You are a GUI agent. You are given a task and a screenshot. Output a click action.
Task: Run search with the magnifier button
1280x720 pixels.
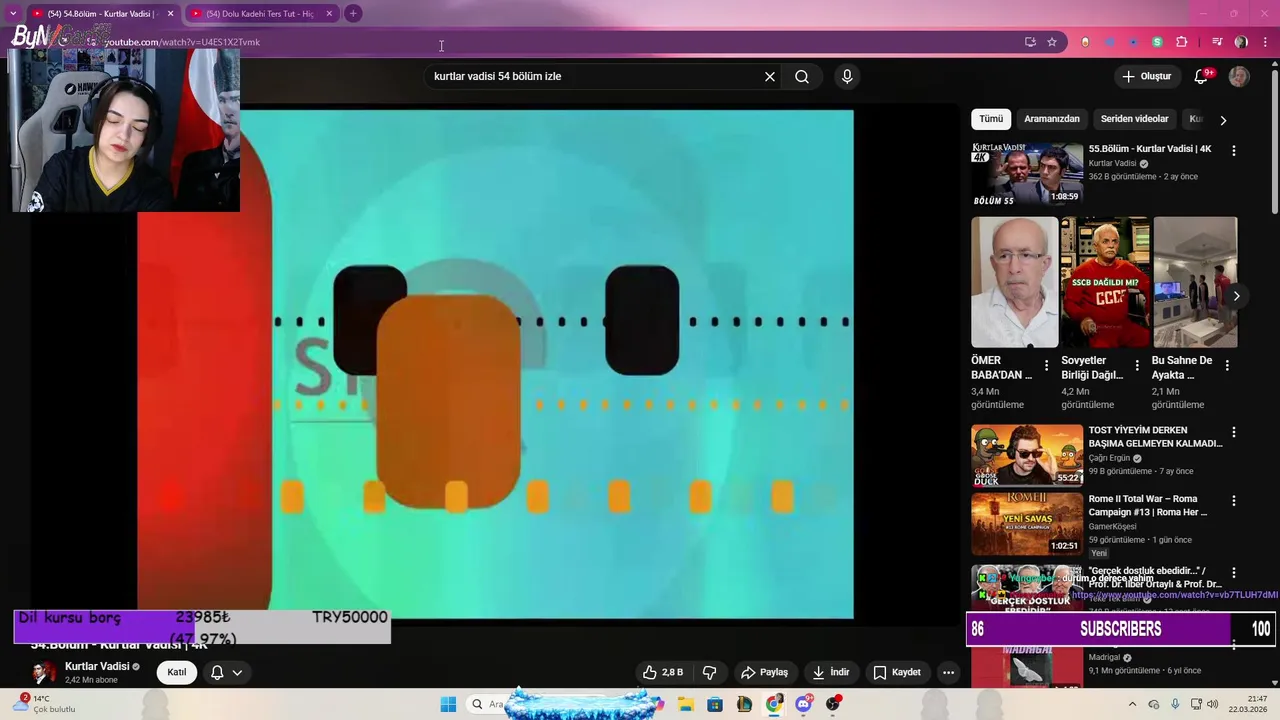802,76
